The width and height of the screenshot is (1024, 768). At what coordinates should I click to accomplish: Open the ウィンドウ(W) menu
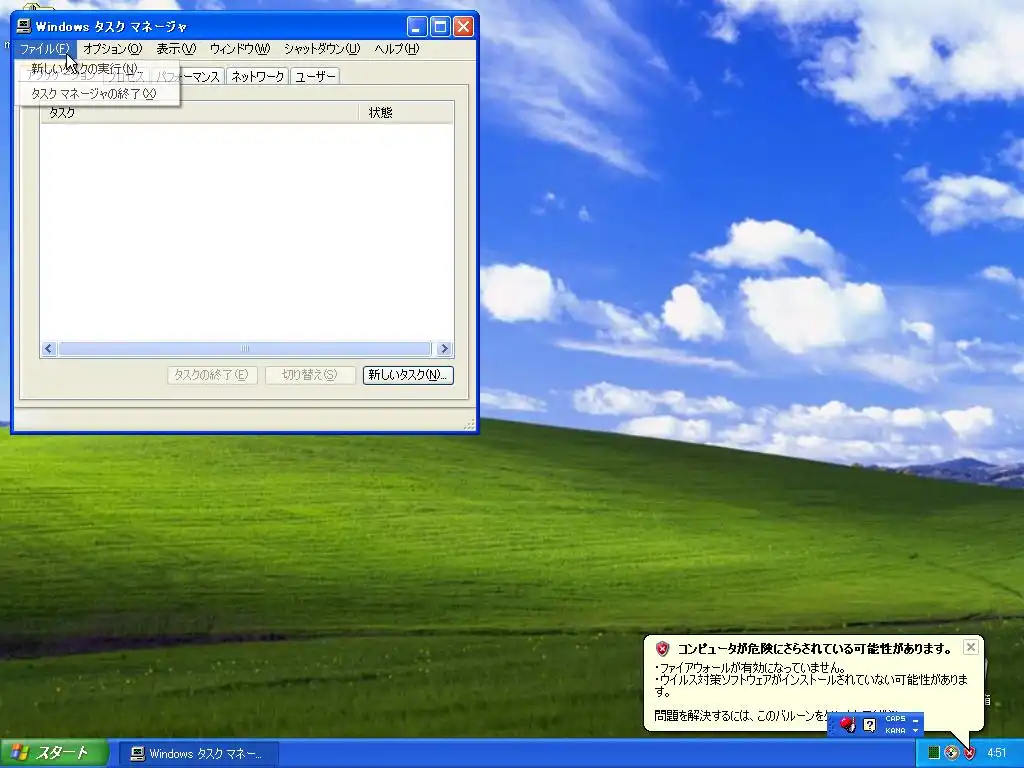[240, 49]
